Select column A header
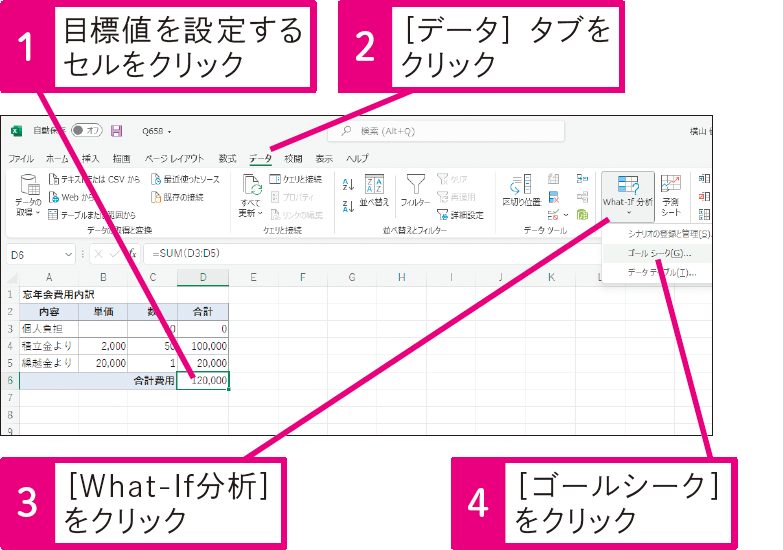 (49, 277)
